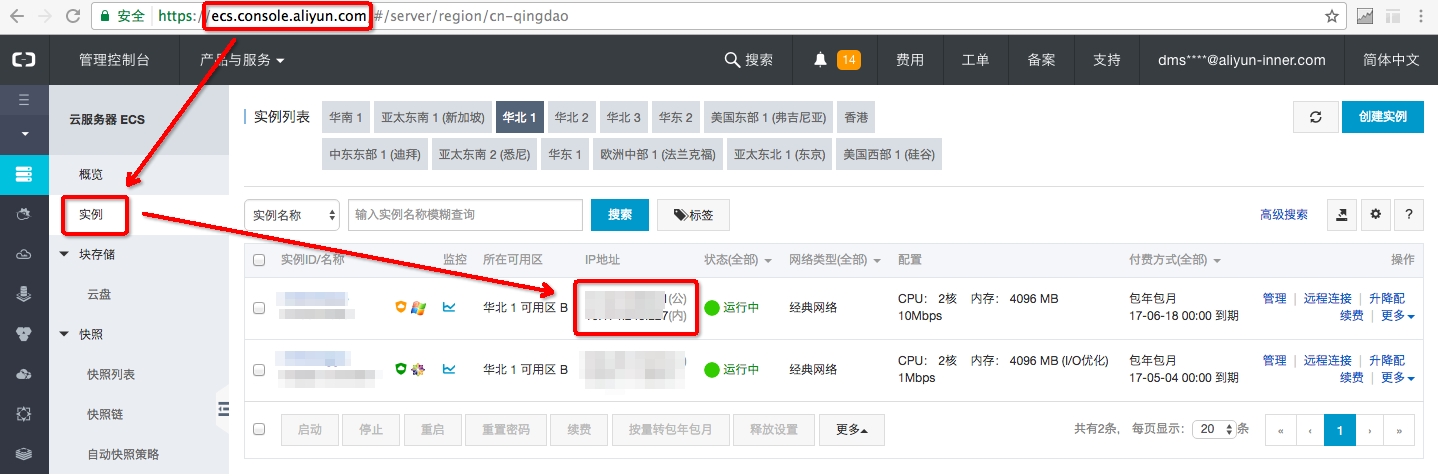
Task: Click the 创建实例 button
Action: [1383, 117]
